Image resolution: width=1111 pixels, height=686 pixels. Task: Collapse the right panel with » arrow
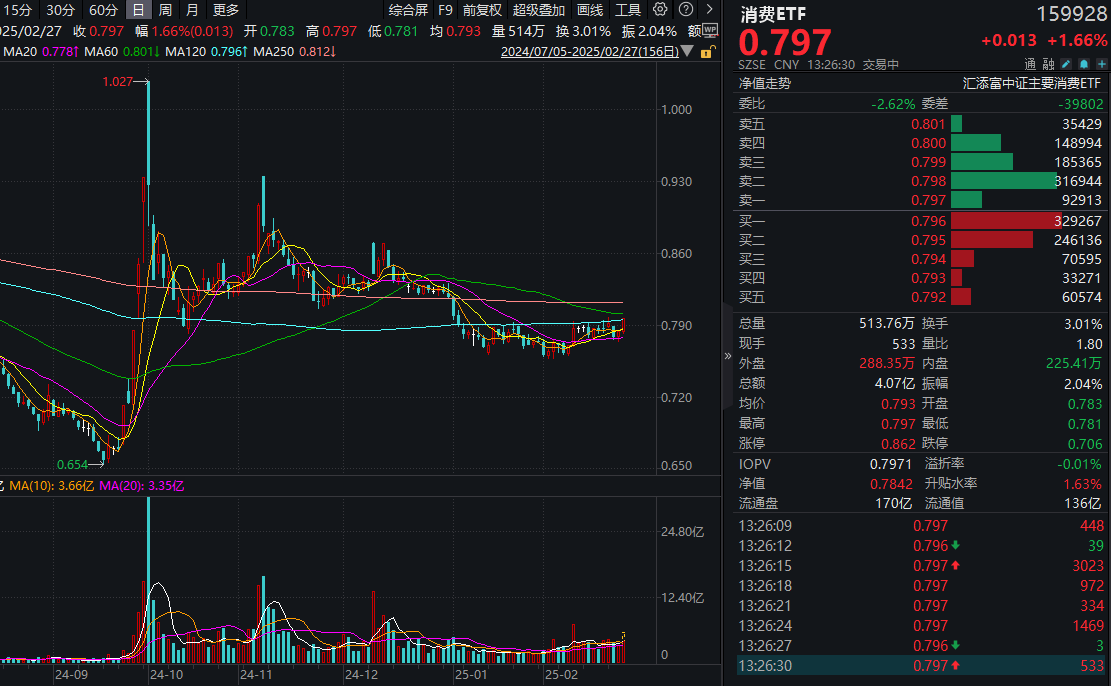point(727,355)
